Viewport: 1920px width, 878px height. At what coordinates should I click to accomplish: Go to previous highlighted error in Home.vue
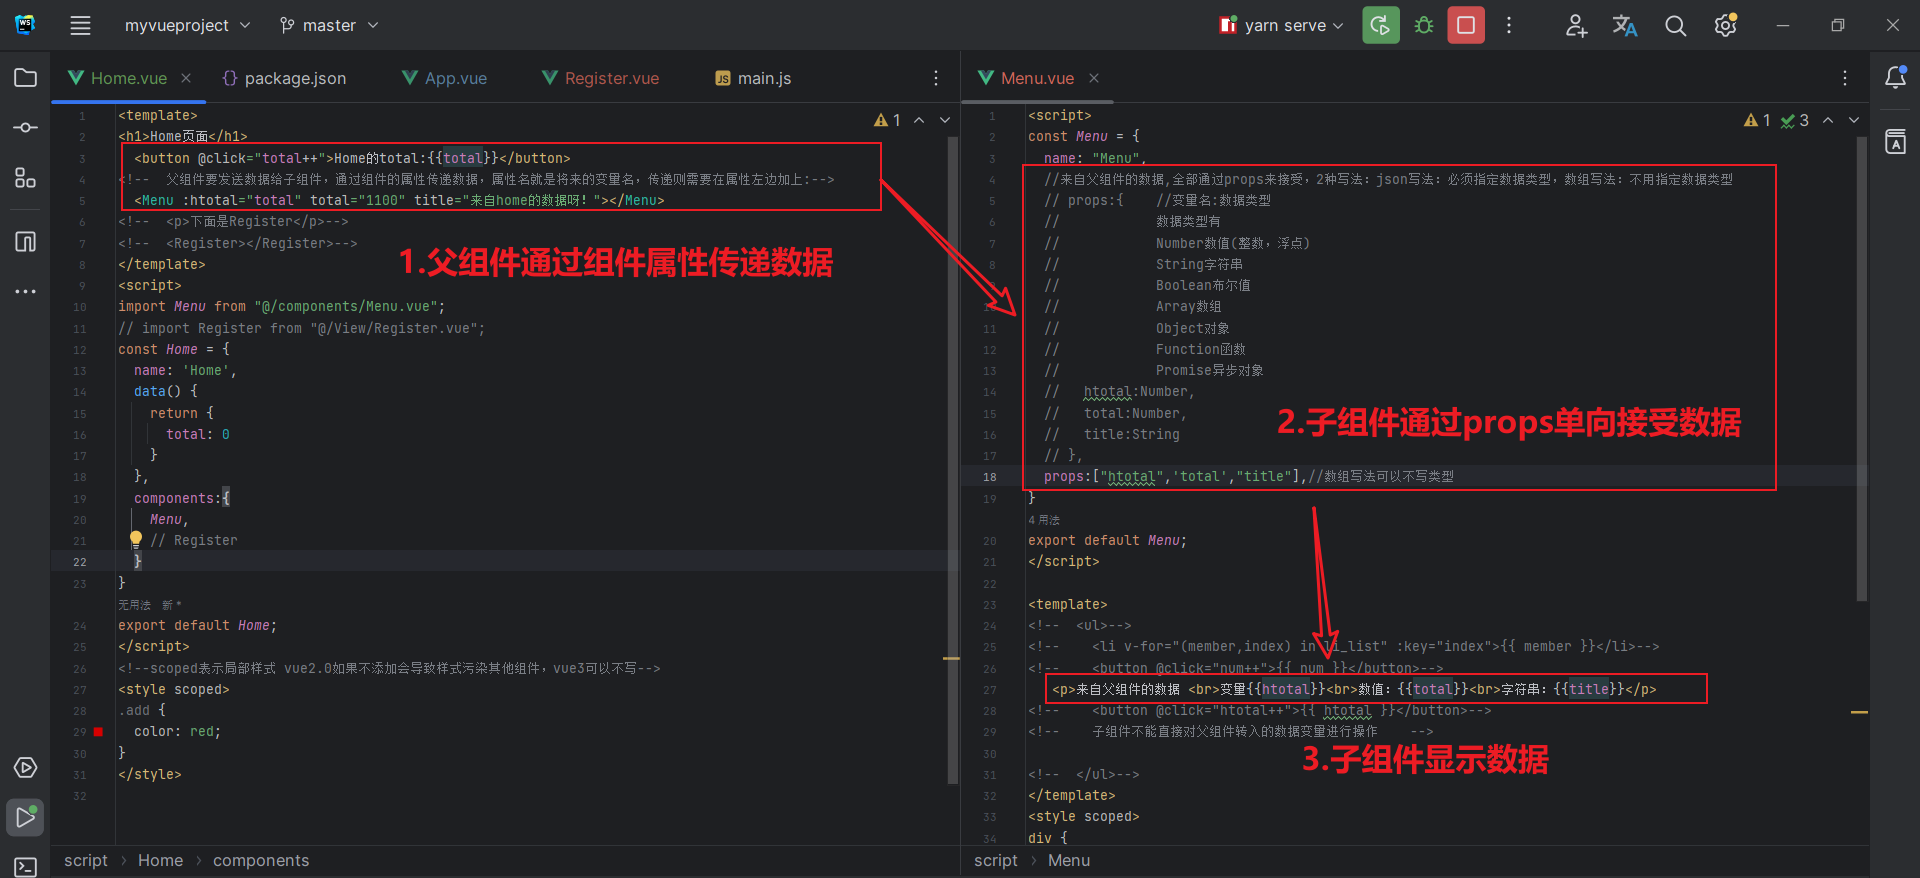[919, 120]
